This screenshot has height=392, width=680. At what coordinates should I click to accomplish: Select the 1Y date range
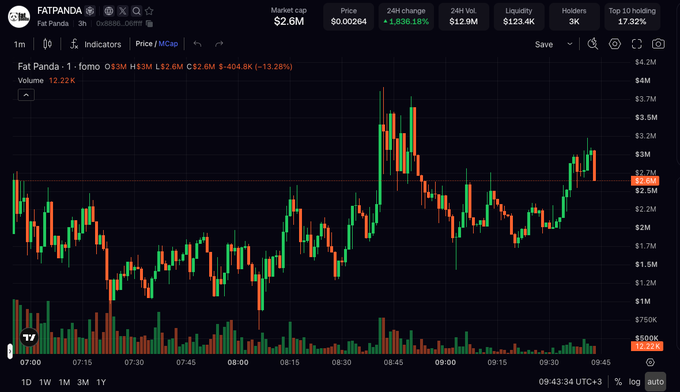pos(101,382)
